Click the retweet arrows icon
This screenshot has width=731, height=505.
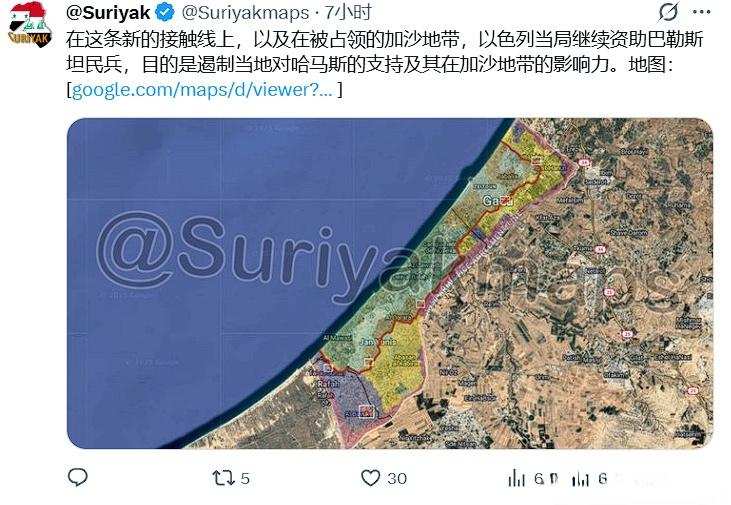(221, 478)
